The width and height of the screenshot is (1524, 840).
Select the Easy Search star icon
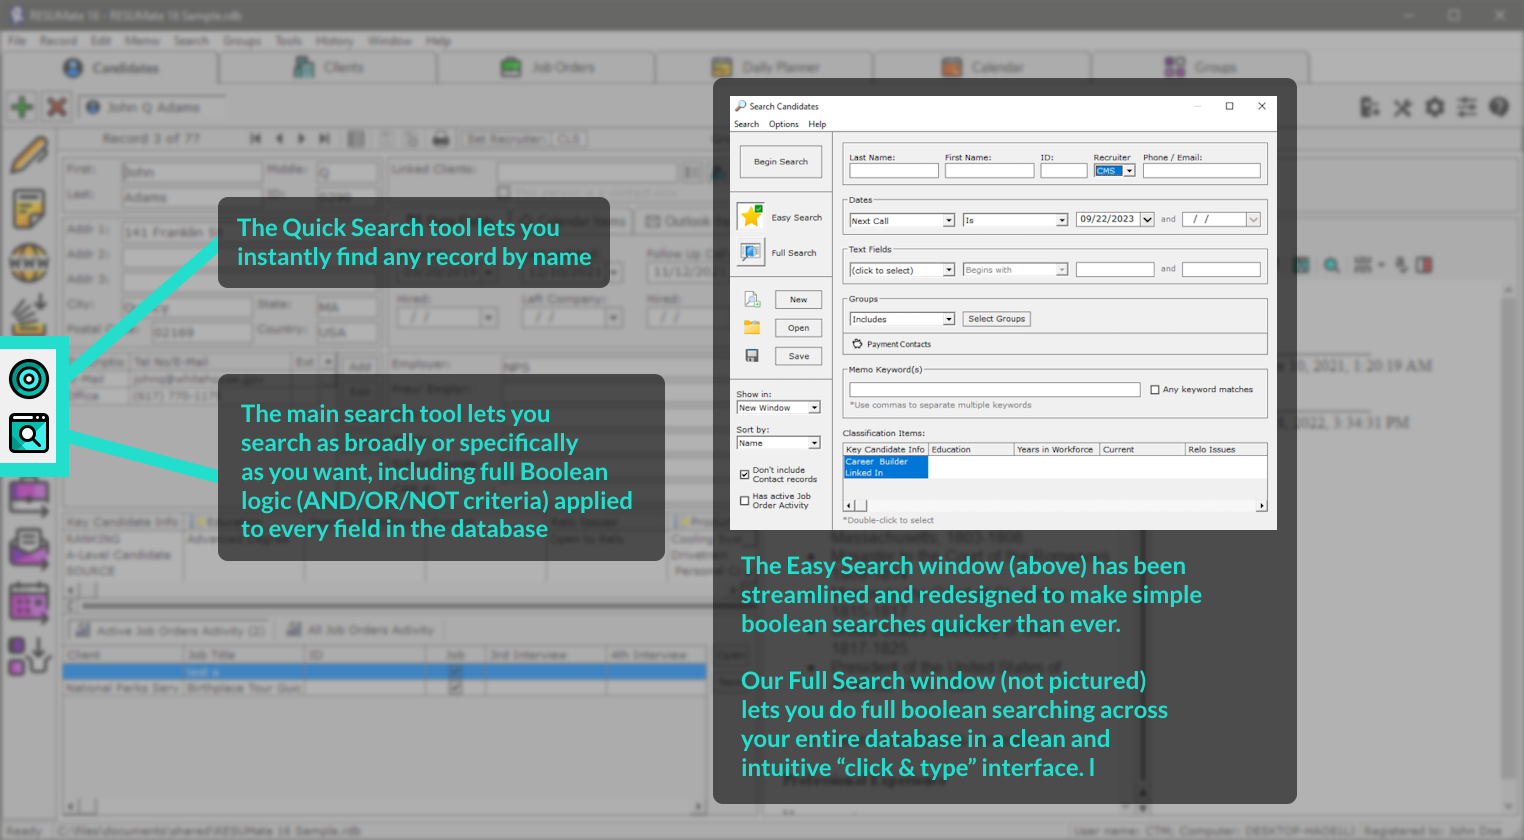(x=751, y=216)
